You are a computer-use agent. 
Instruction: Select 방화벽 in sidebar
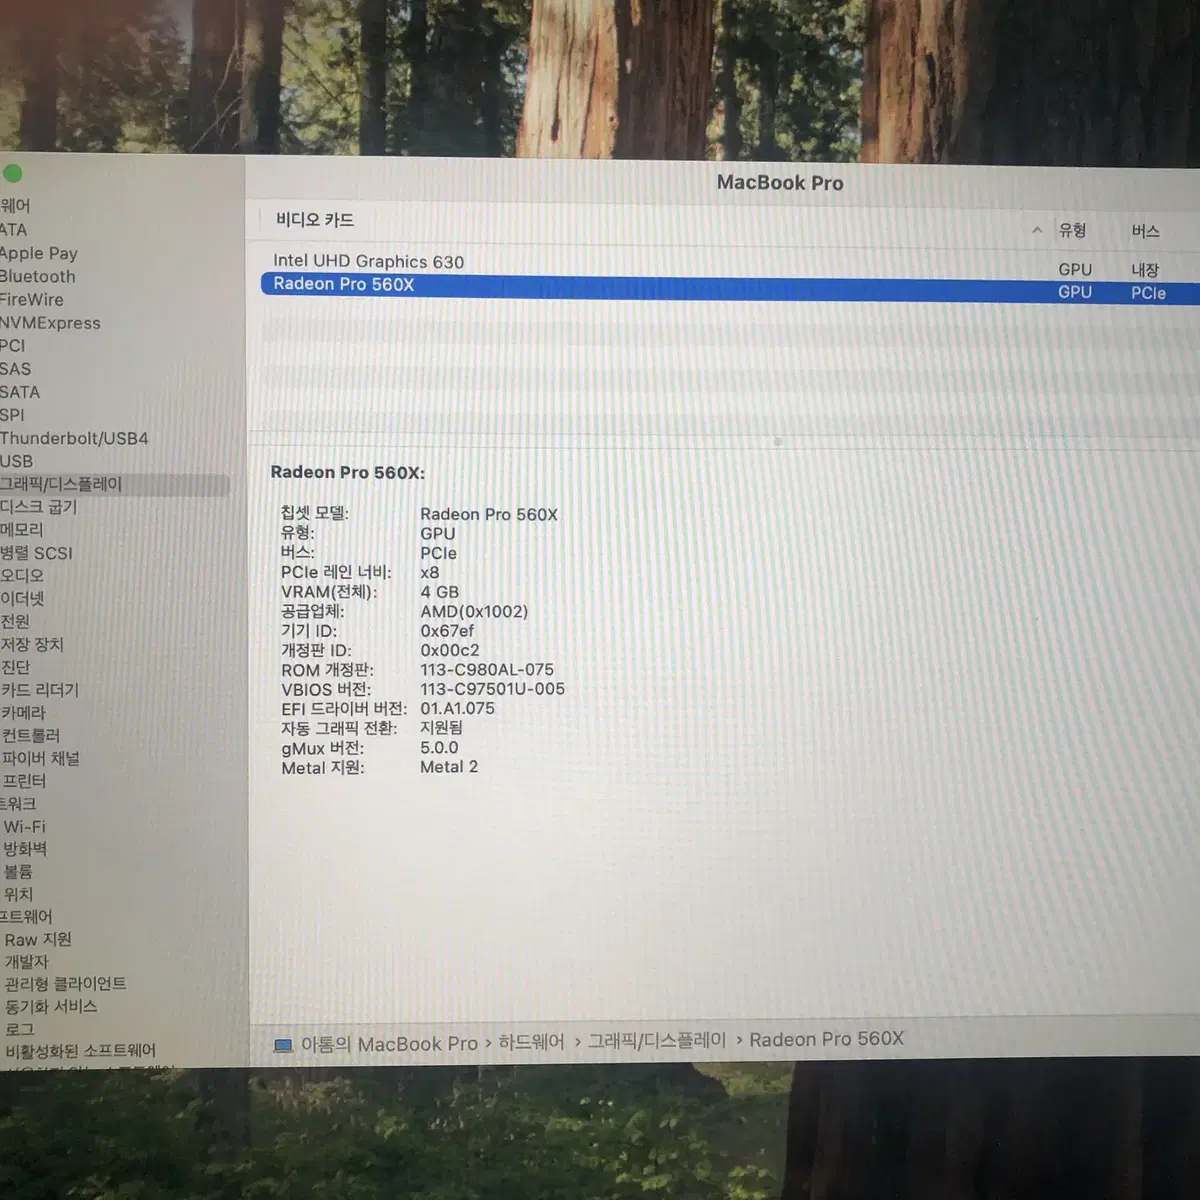click(x=25, y=849)
